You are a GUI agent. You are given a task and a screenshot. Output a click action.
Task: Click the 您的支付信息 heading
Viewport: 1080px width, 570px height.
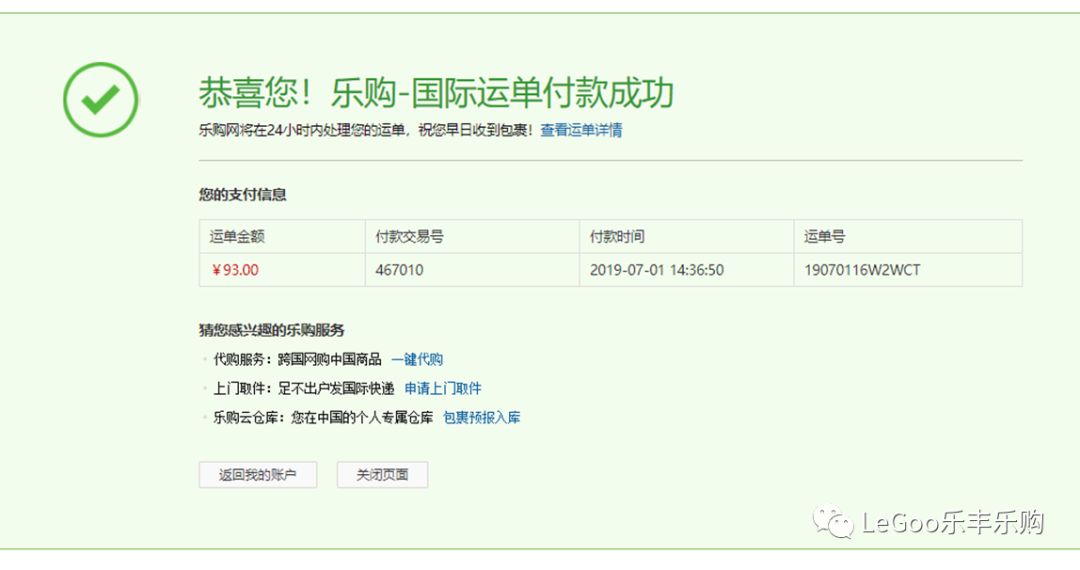[242, 195]
